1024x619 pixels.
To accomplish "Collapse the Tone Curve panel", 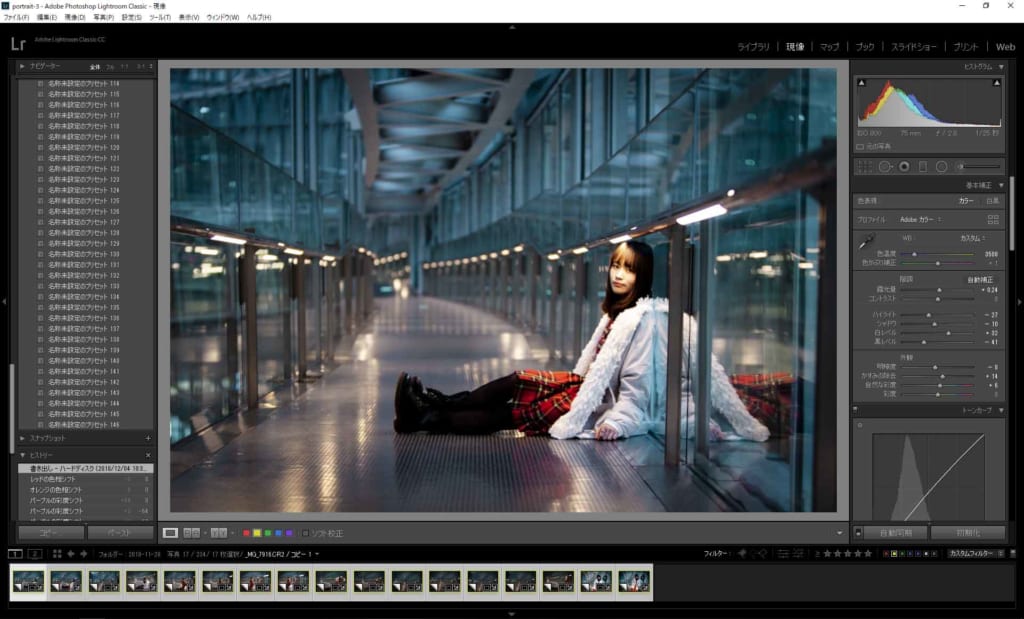I will (x=1001, y=411).
